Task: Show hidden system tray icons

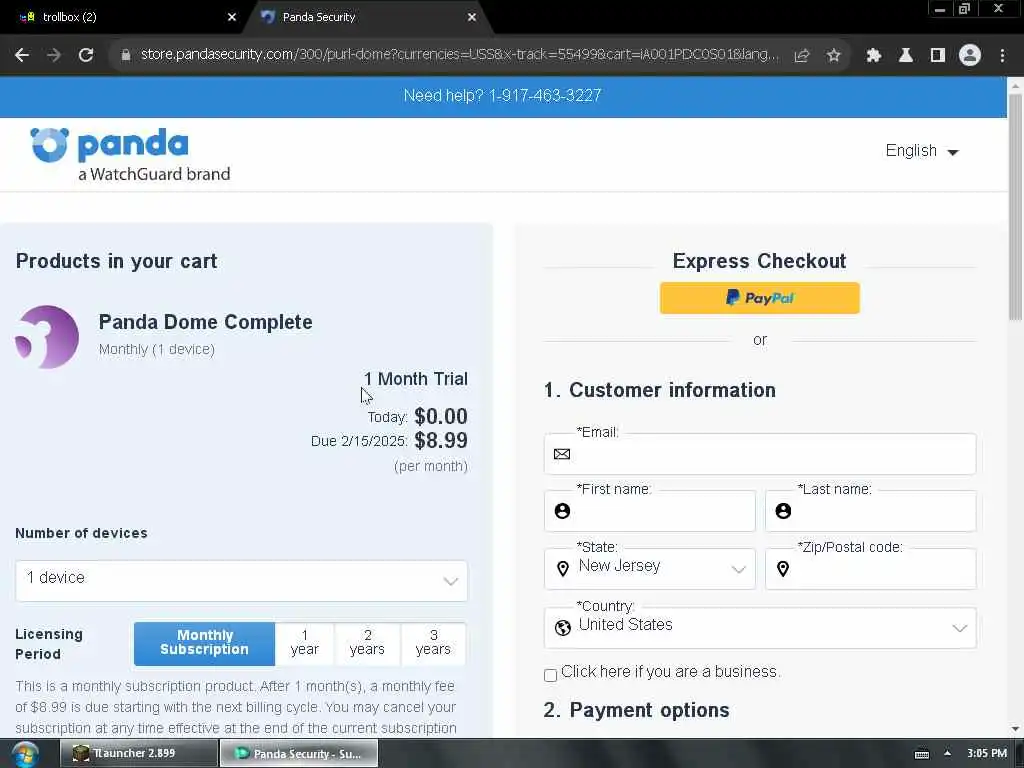Action: tap(948, 753)
